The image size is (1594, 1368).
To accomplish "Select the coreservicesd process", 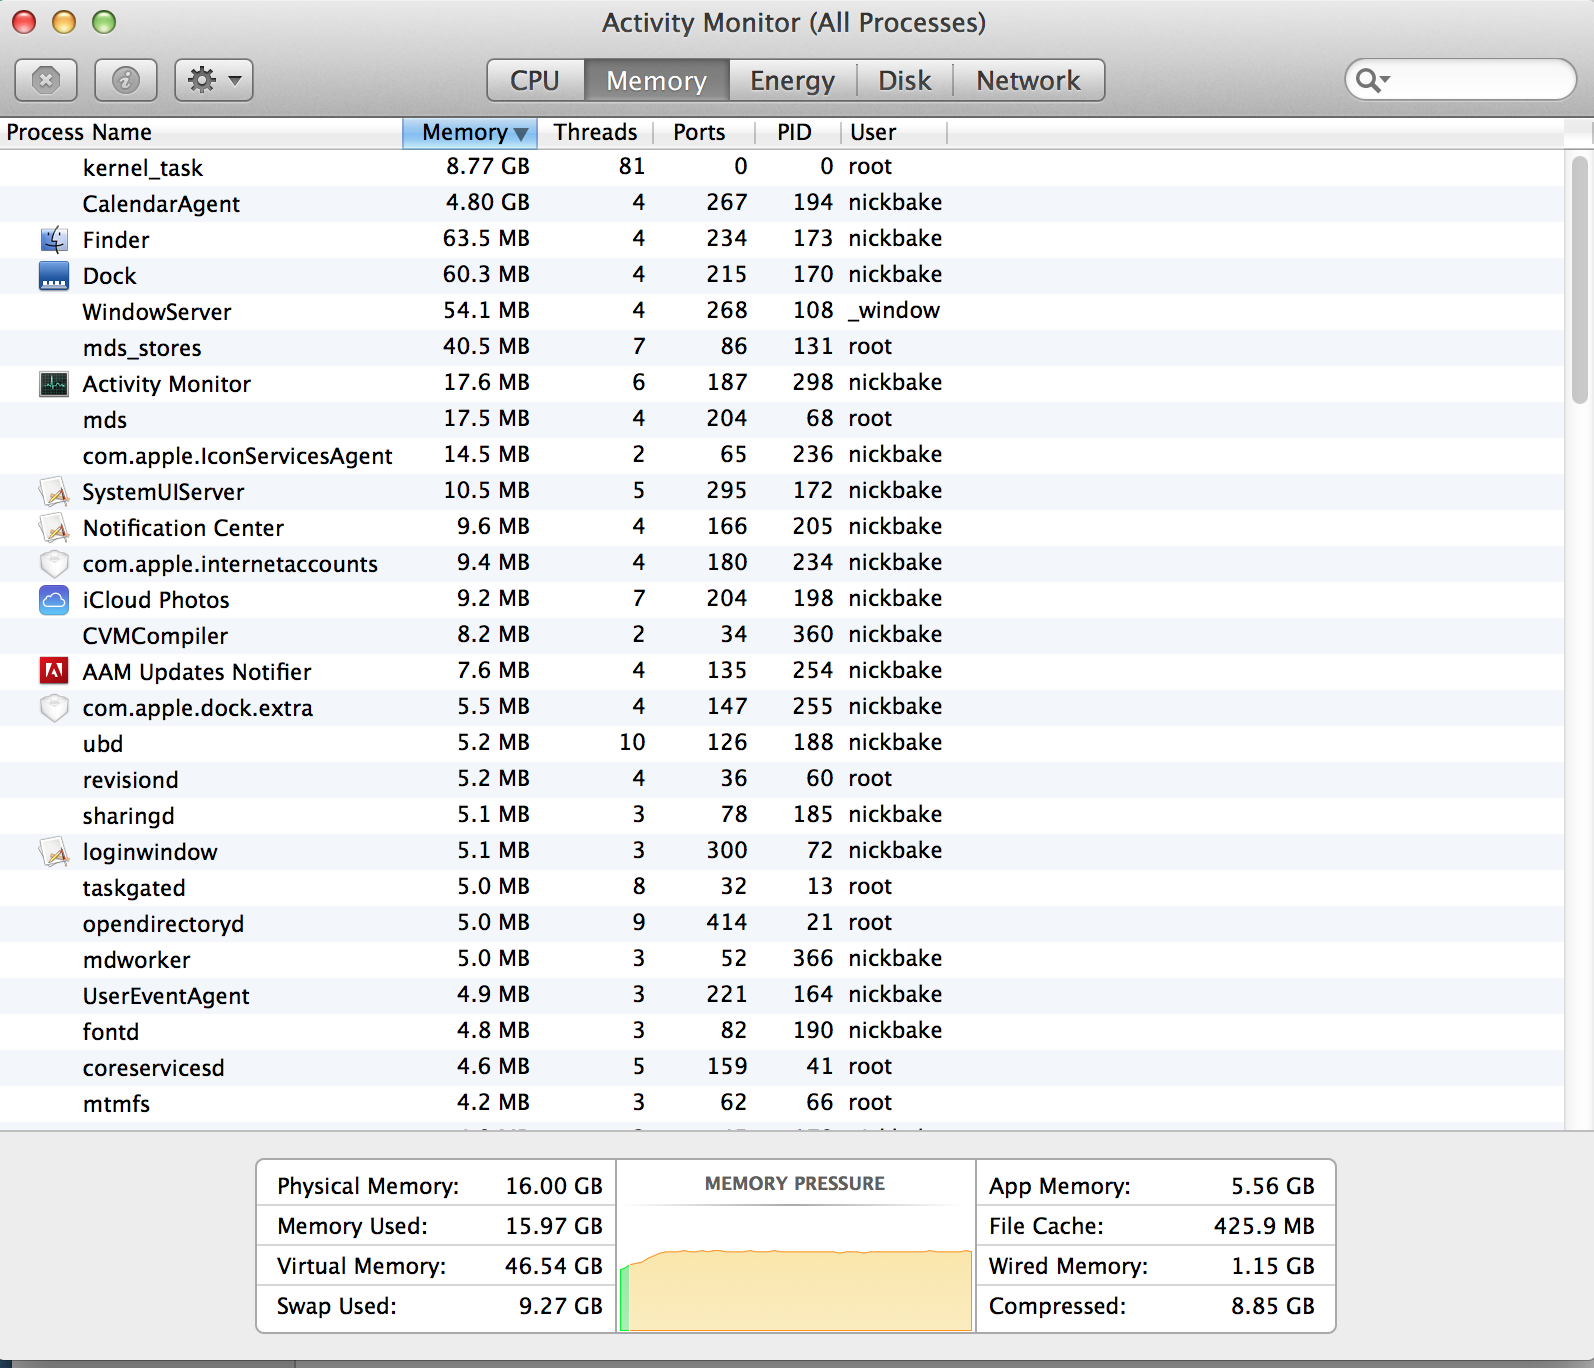I will click(x=782, y=1068).
